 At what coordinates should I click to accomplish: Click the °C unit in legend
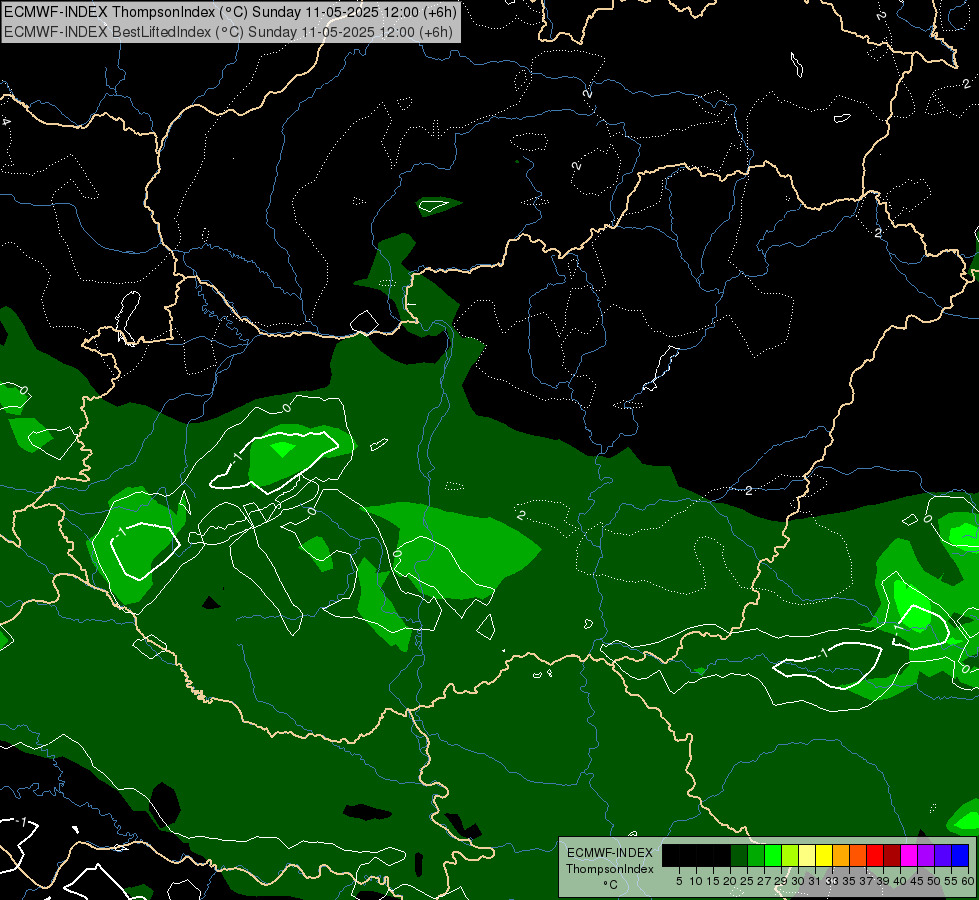[x=611, y=885]
